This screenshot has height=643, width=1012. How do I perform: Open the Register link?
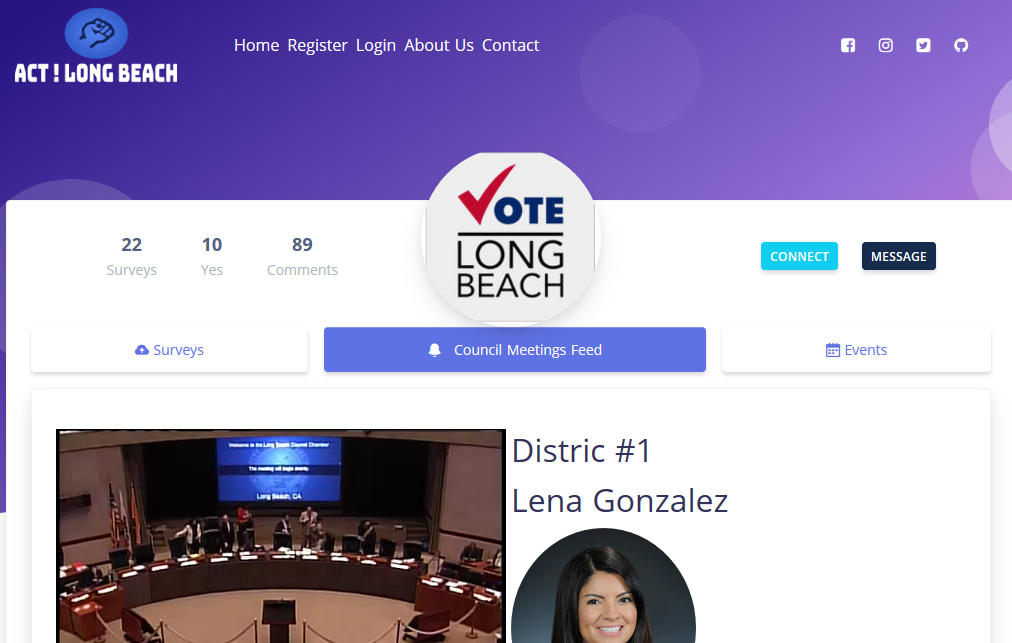coord(318,45)
